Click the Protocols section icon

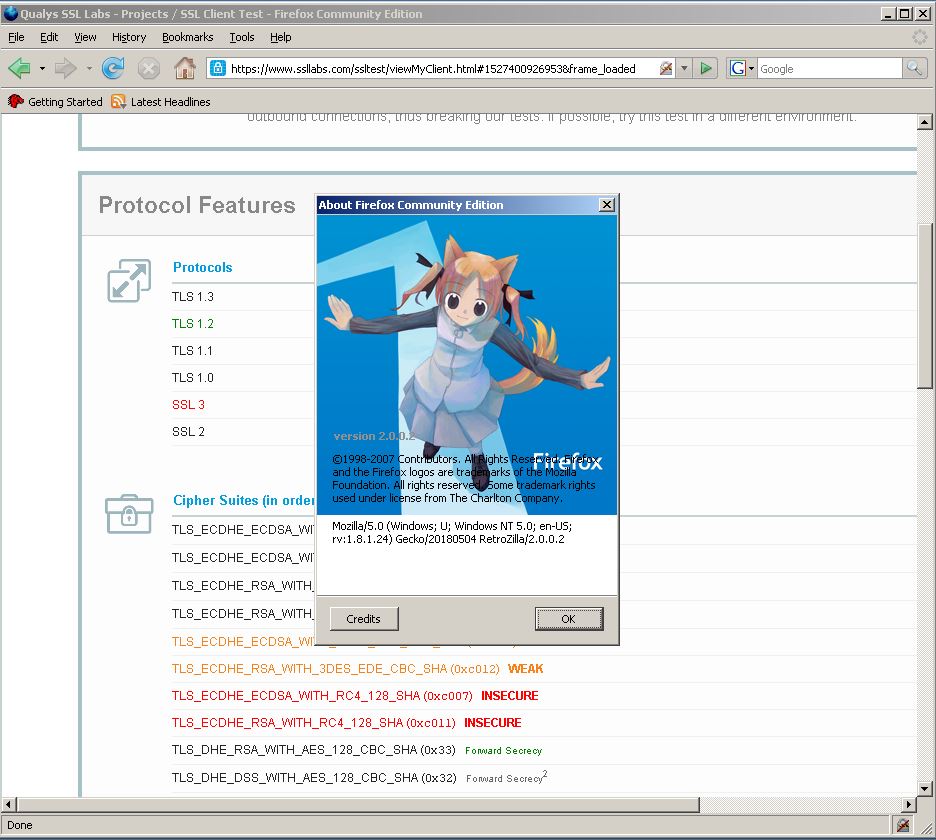coord(129,281)
